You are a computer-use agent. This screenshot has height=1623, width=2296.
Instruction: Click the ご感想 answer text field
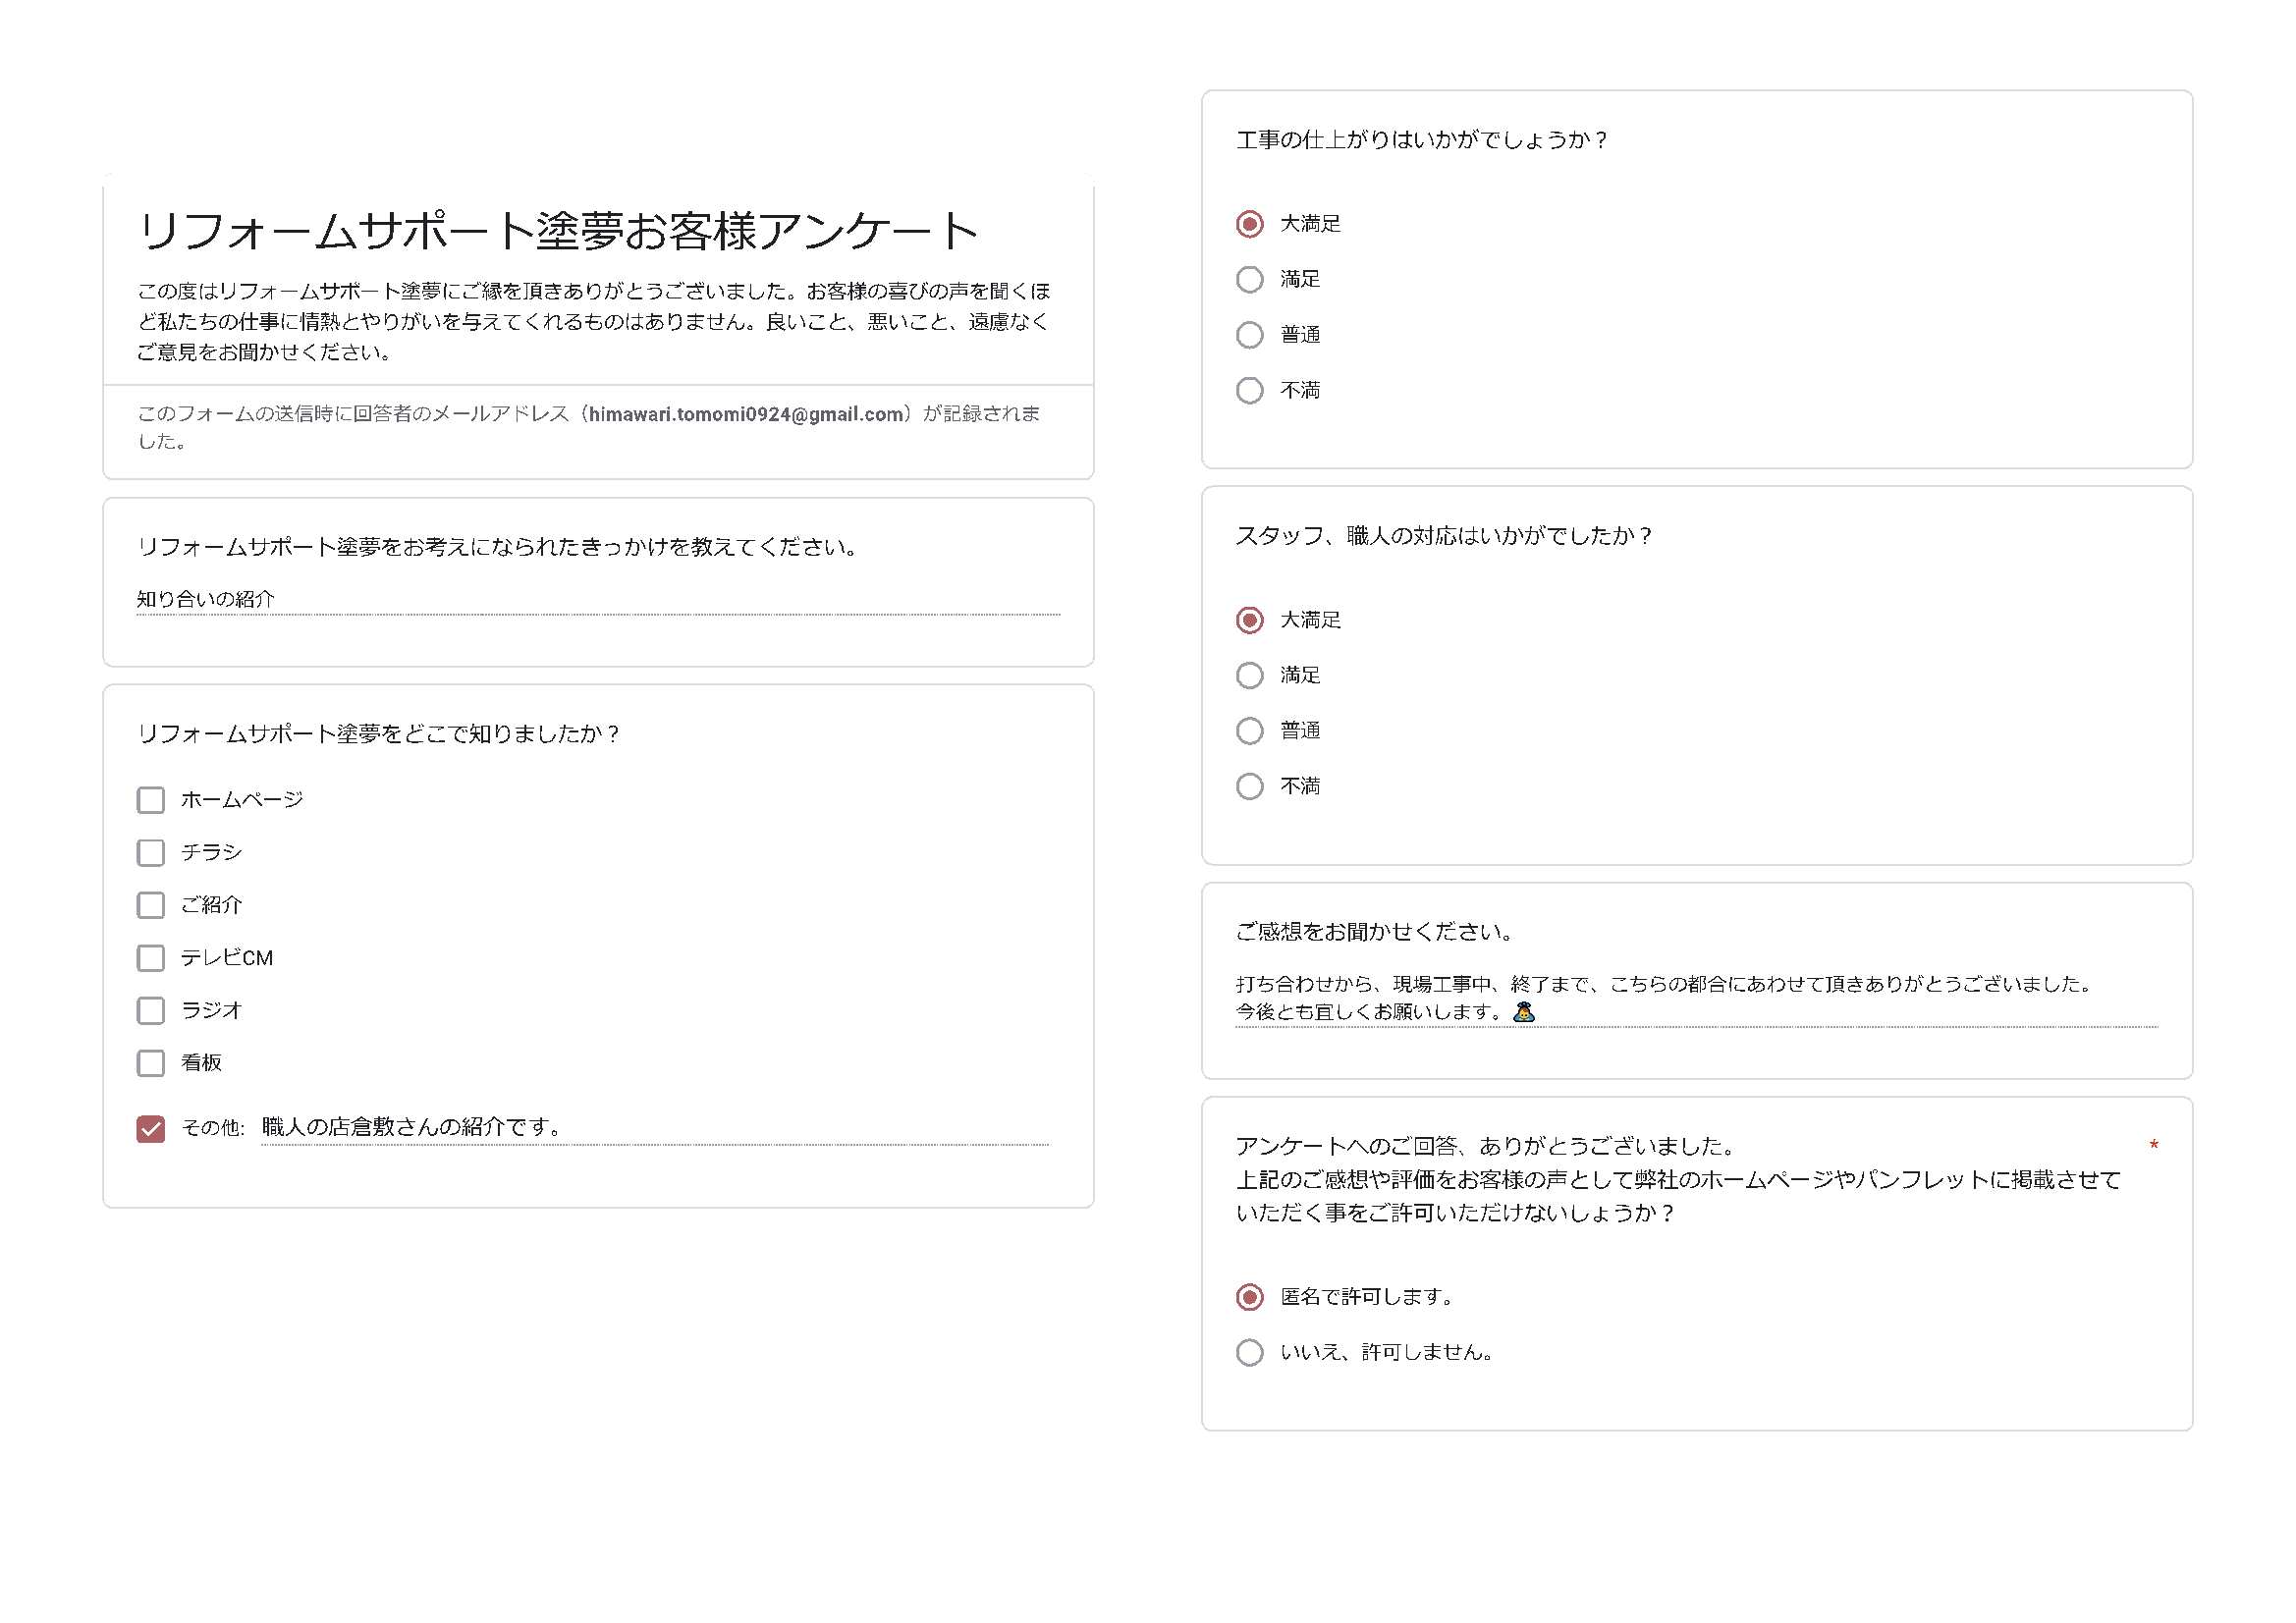click(x=1600, y=1000)
